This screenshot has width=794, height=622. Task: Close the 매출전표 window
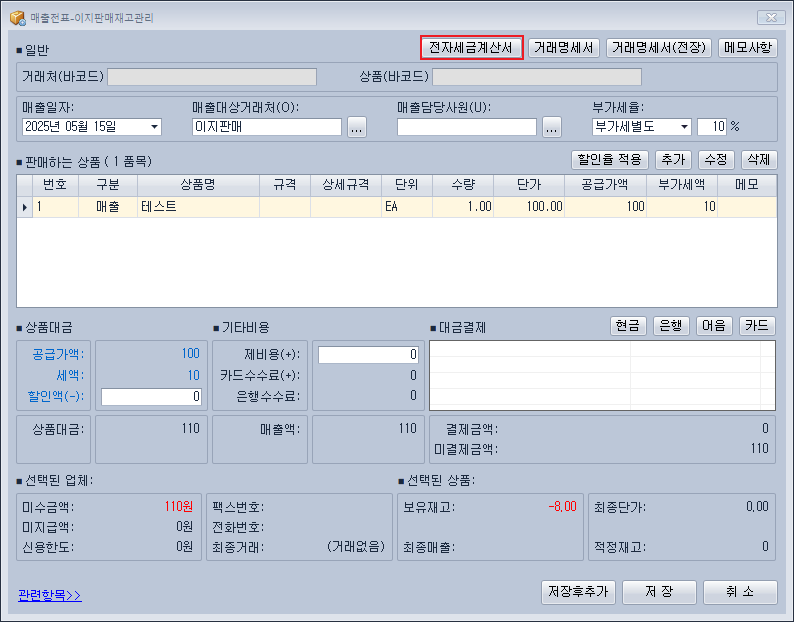click(x=771, y=18)
